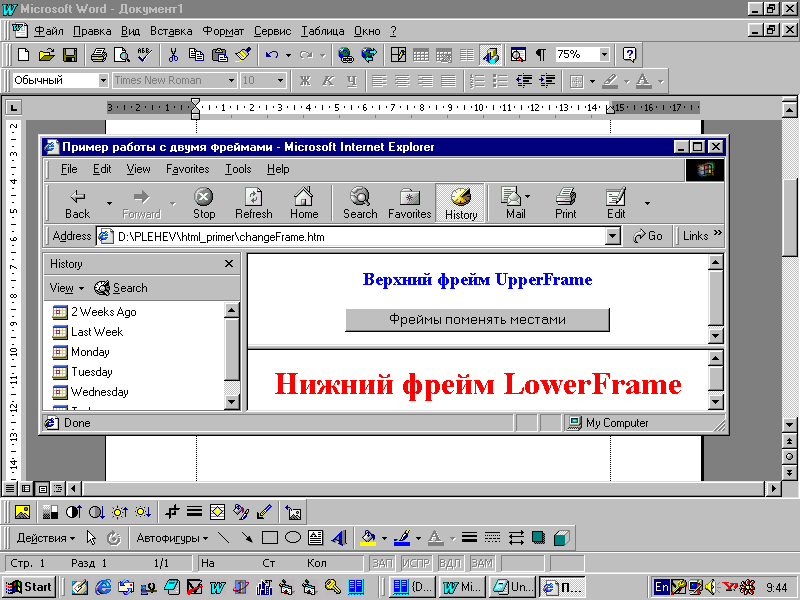Open the Файл menu in Word

click(49, 31)
